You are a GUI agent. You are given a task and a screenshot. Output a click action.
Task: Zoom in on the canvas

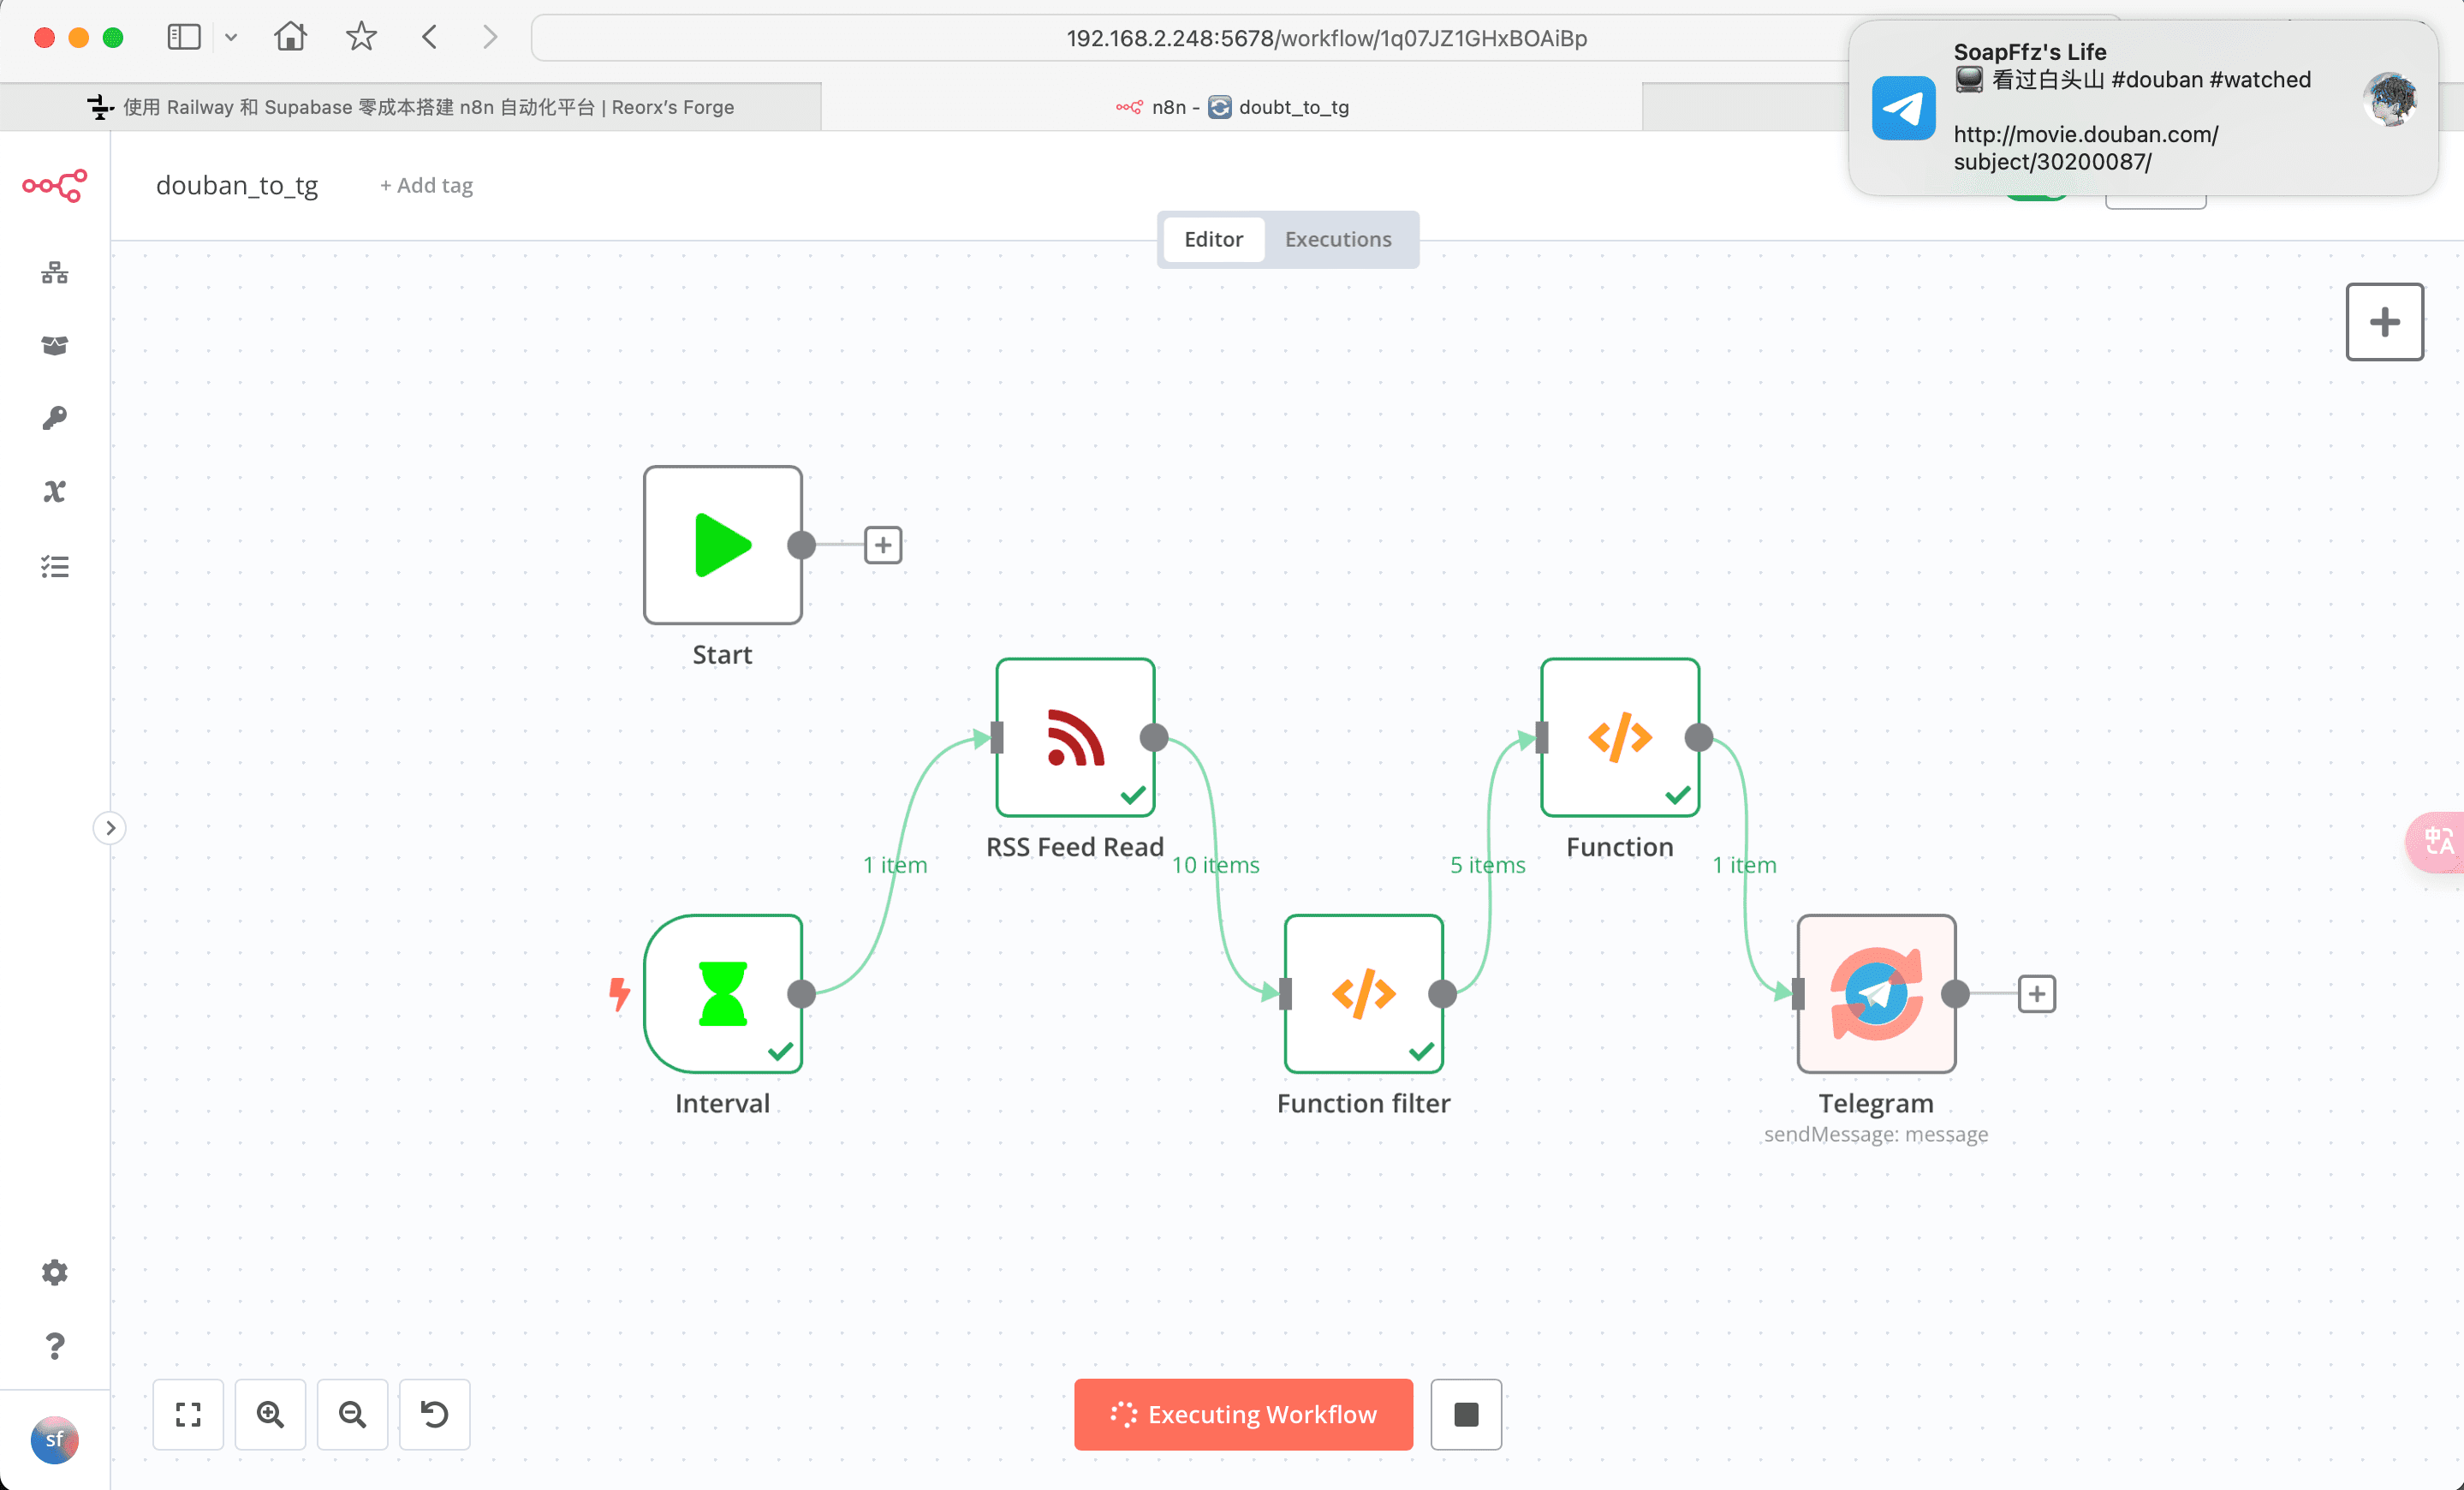(270, 1414)
